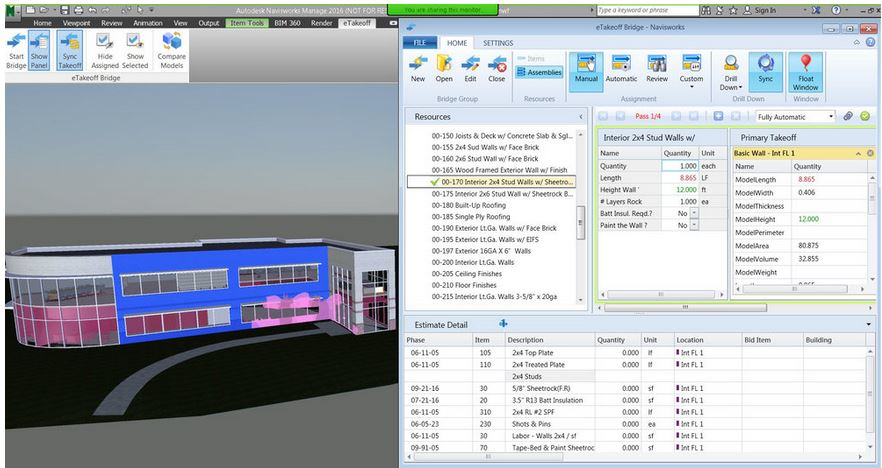Click the search keyword or phrase field
This screenshot has width=882, height=468.
click(x=647, y=10)
